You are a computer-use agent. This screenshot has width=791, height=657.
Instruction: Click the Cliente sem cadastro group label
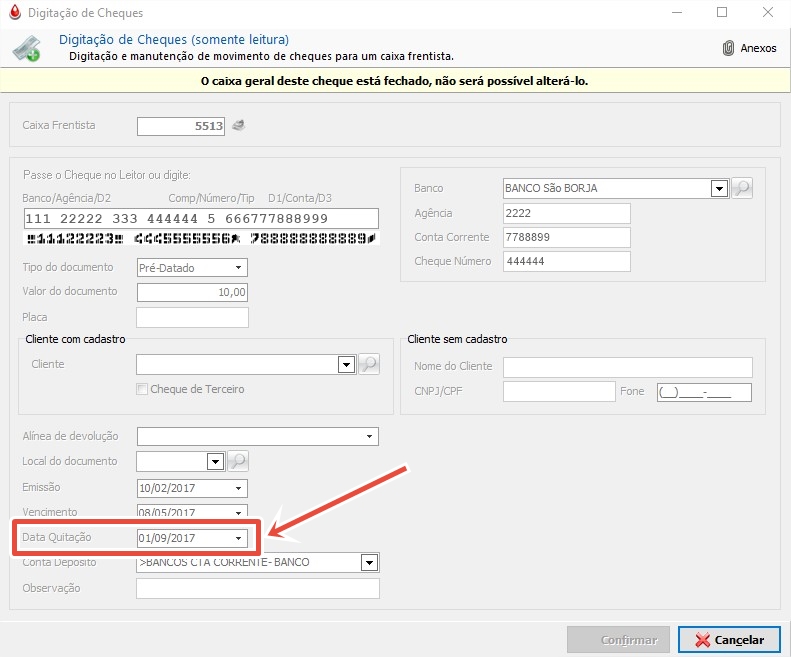pos(457,339)
